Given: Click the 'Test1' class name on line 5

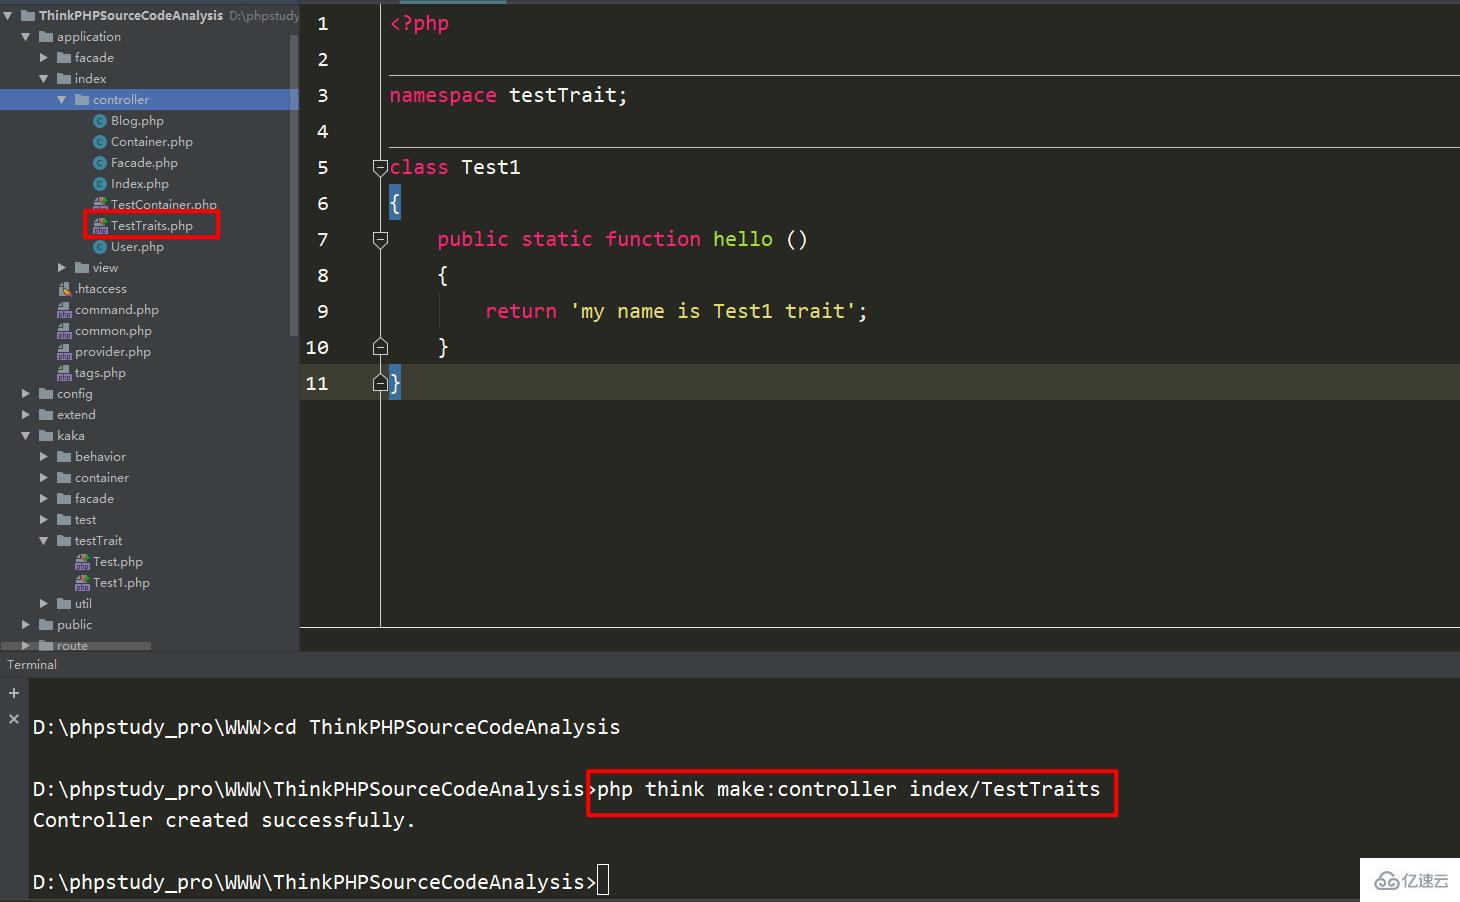Looking at the screenshot, I should tap(491, 167).
